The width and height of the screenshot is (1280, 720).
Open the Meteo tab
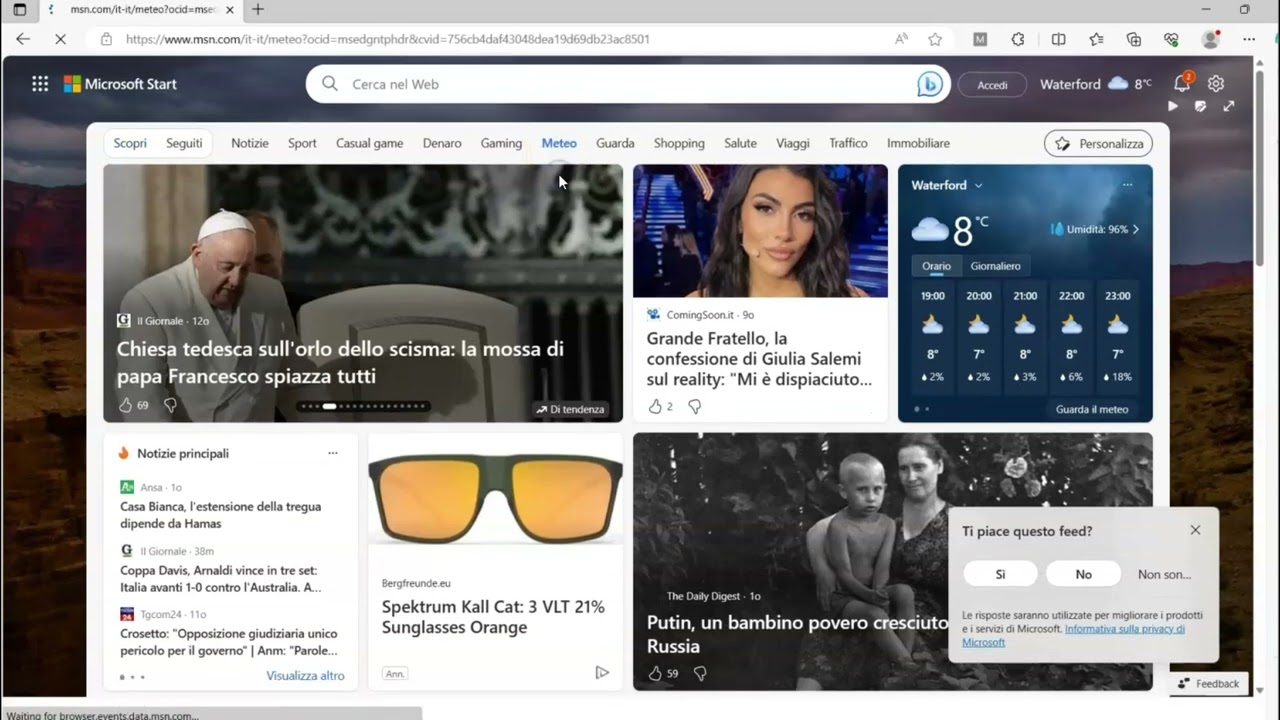coord(559,143)
